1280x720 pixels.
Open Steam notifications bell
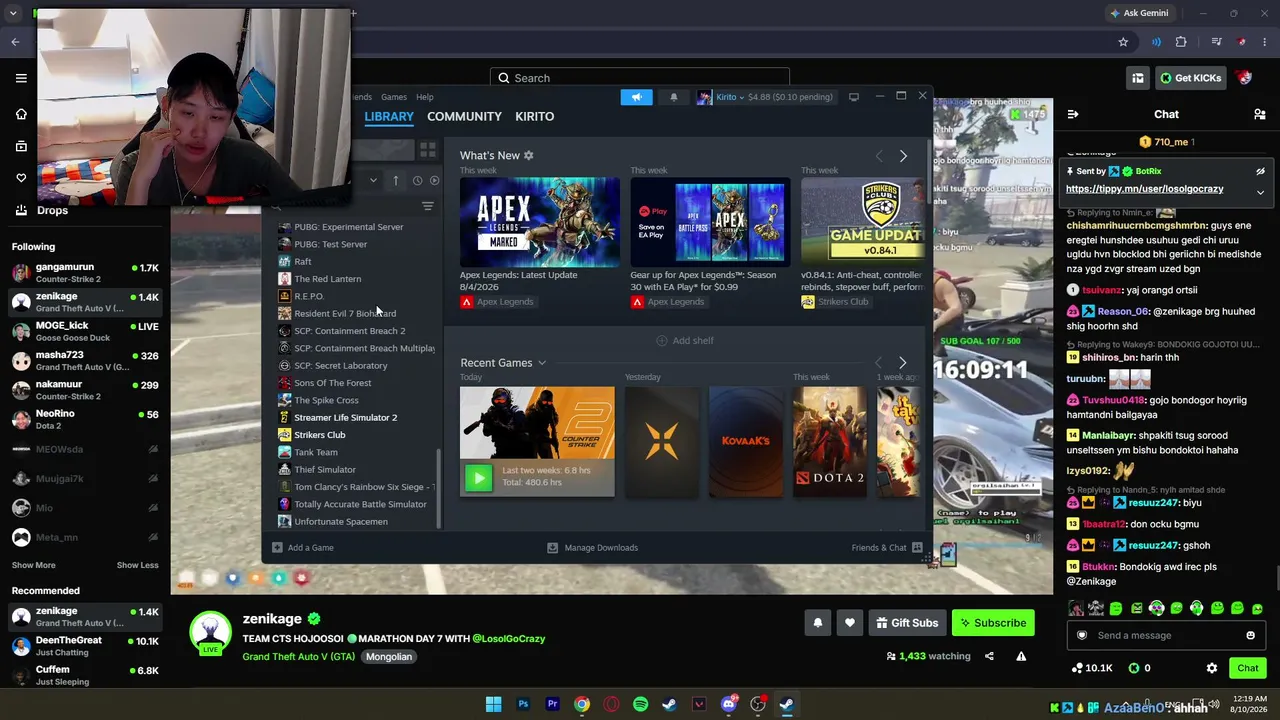[674, 97]
